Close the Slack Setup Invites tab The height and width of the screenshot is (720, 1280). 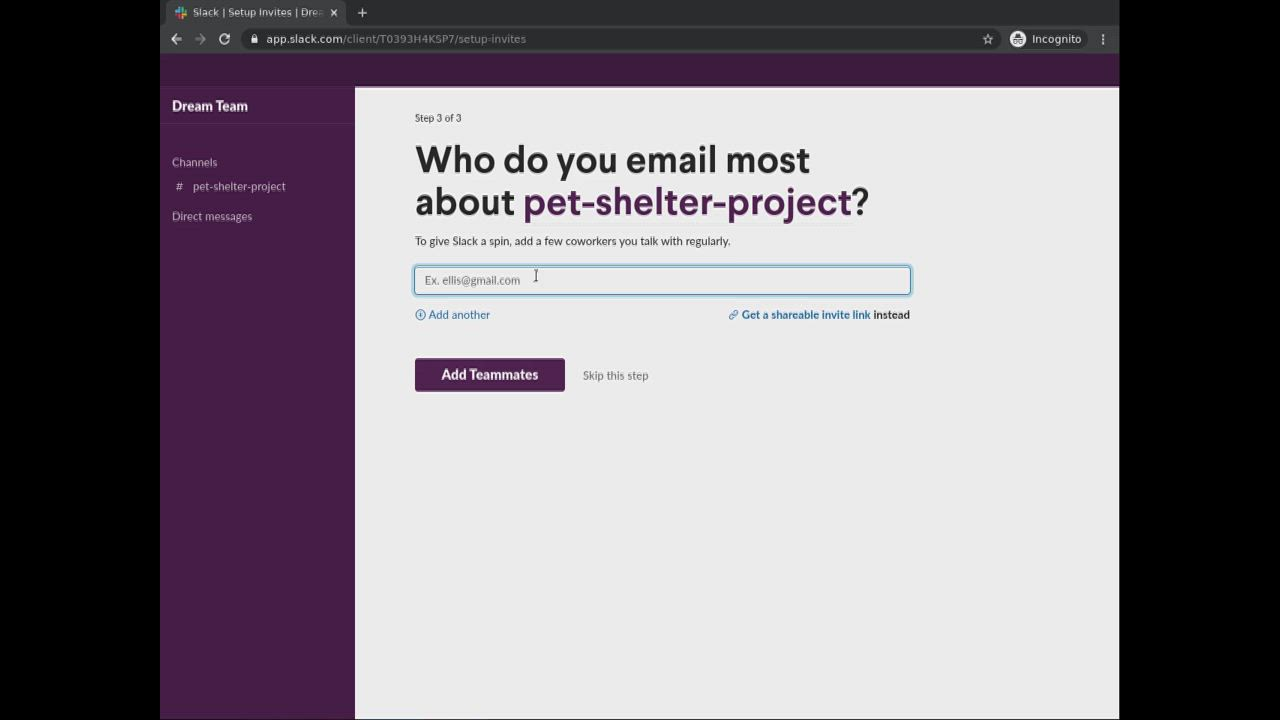coord(334,13)
